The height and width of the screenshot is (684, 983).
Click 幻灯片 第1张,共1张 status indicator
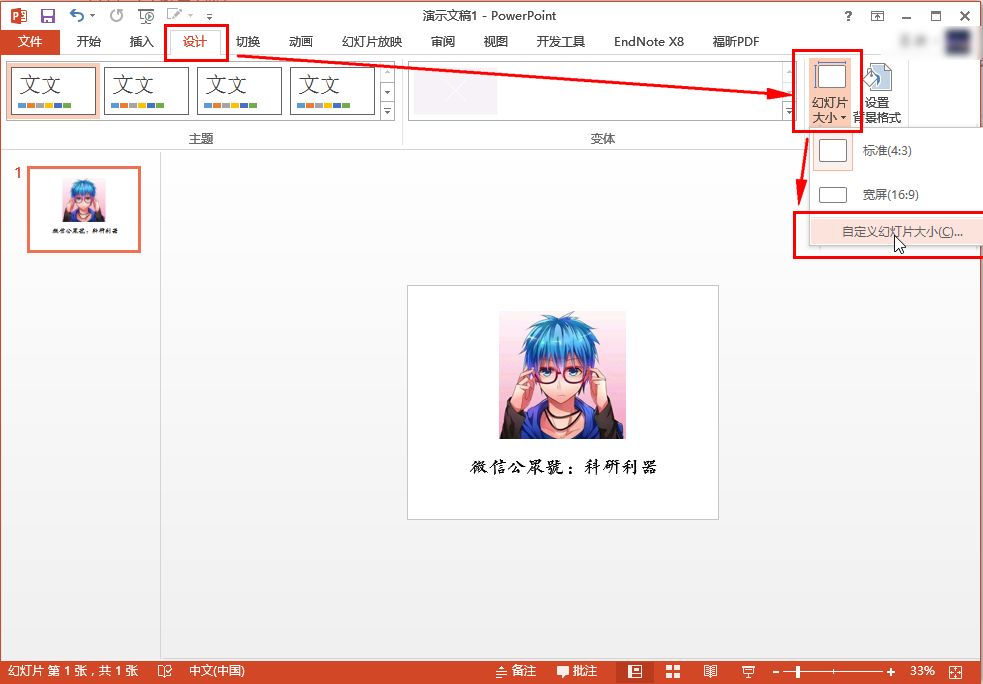click(73, 671)
